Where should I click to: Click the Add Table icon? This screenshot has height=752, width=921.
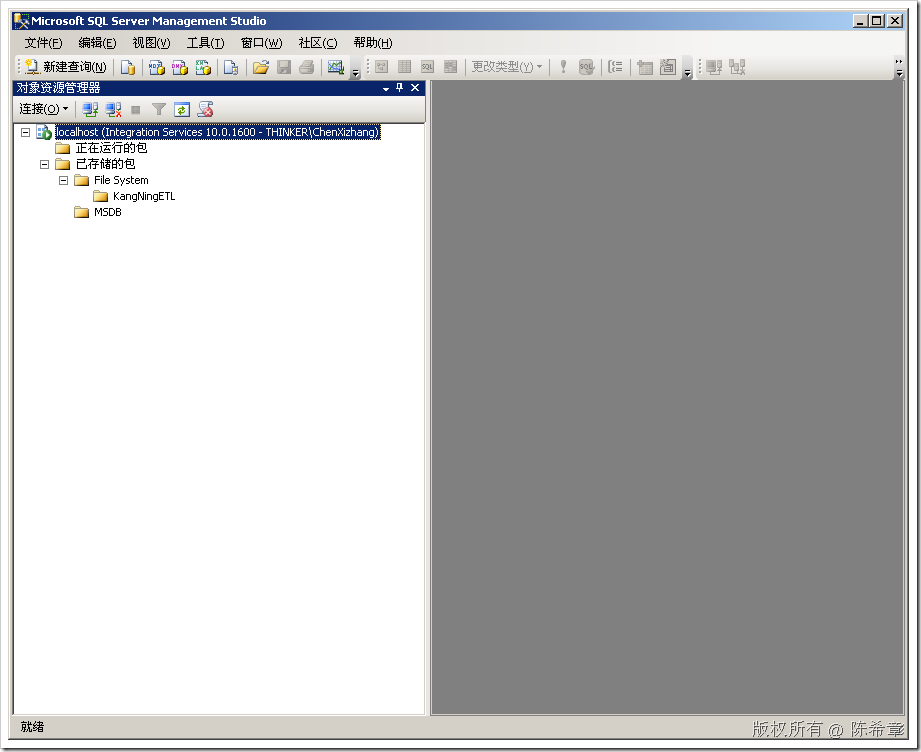645,67
